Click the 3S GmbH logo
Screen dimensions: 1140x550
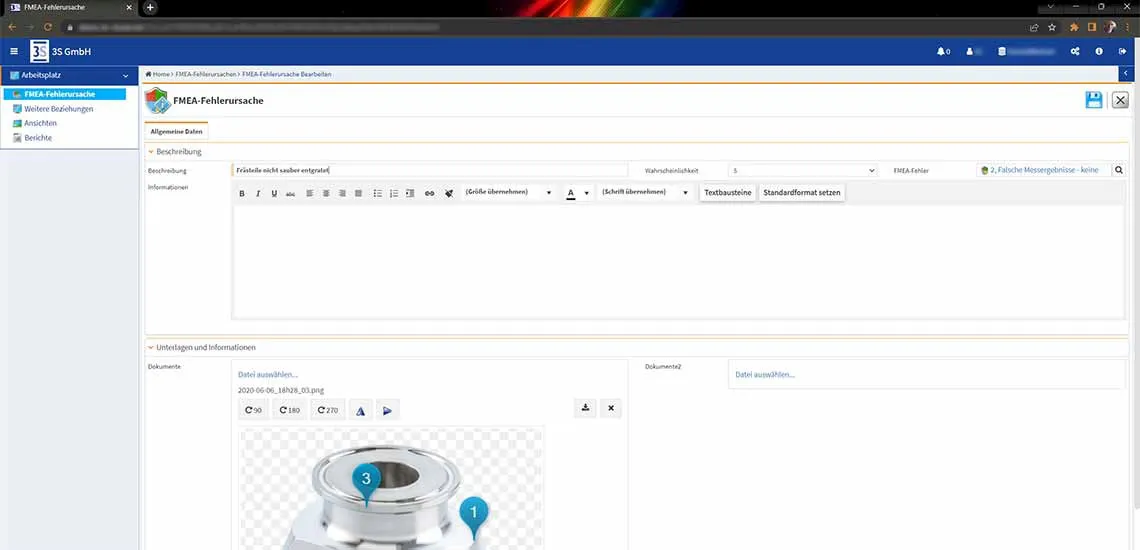click(x=39, y=52)
